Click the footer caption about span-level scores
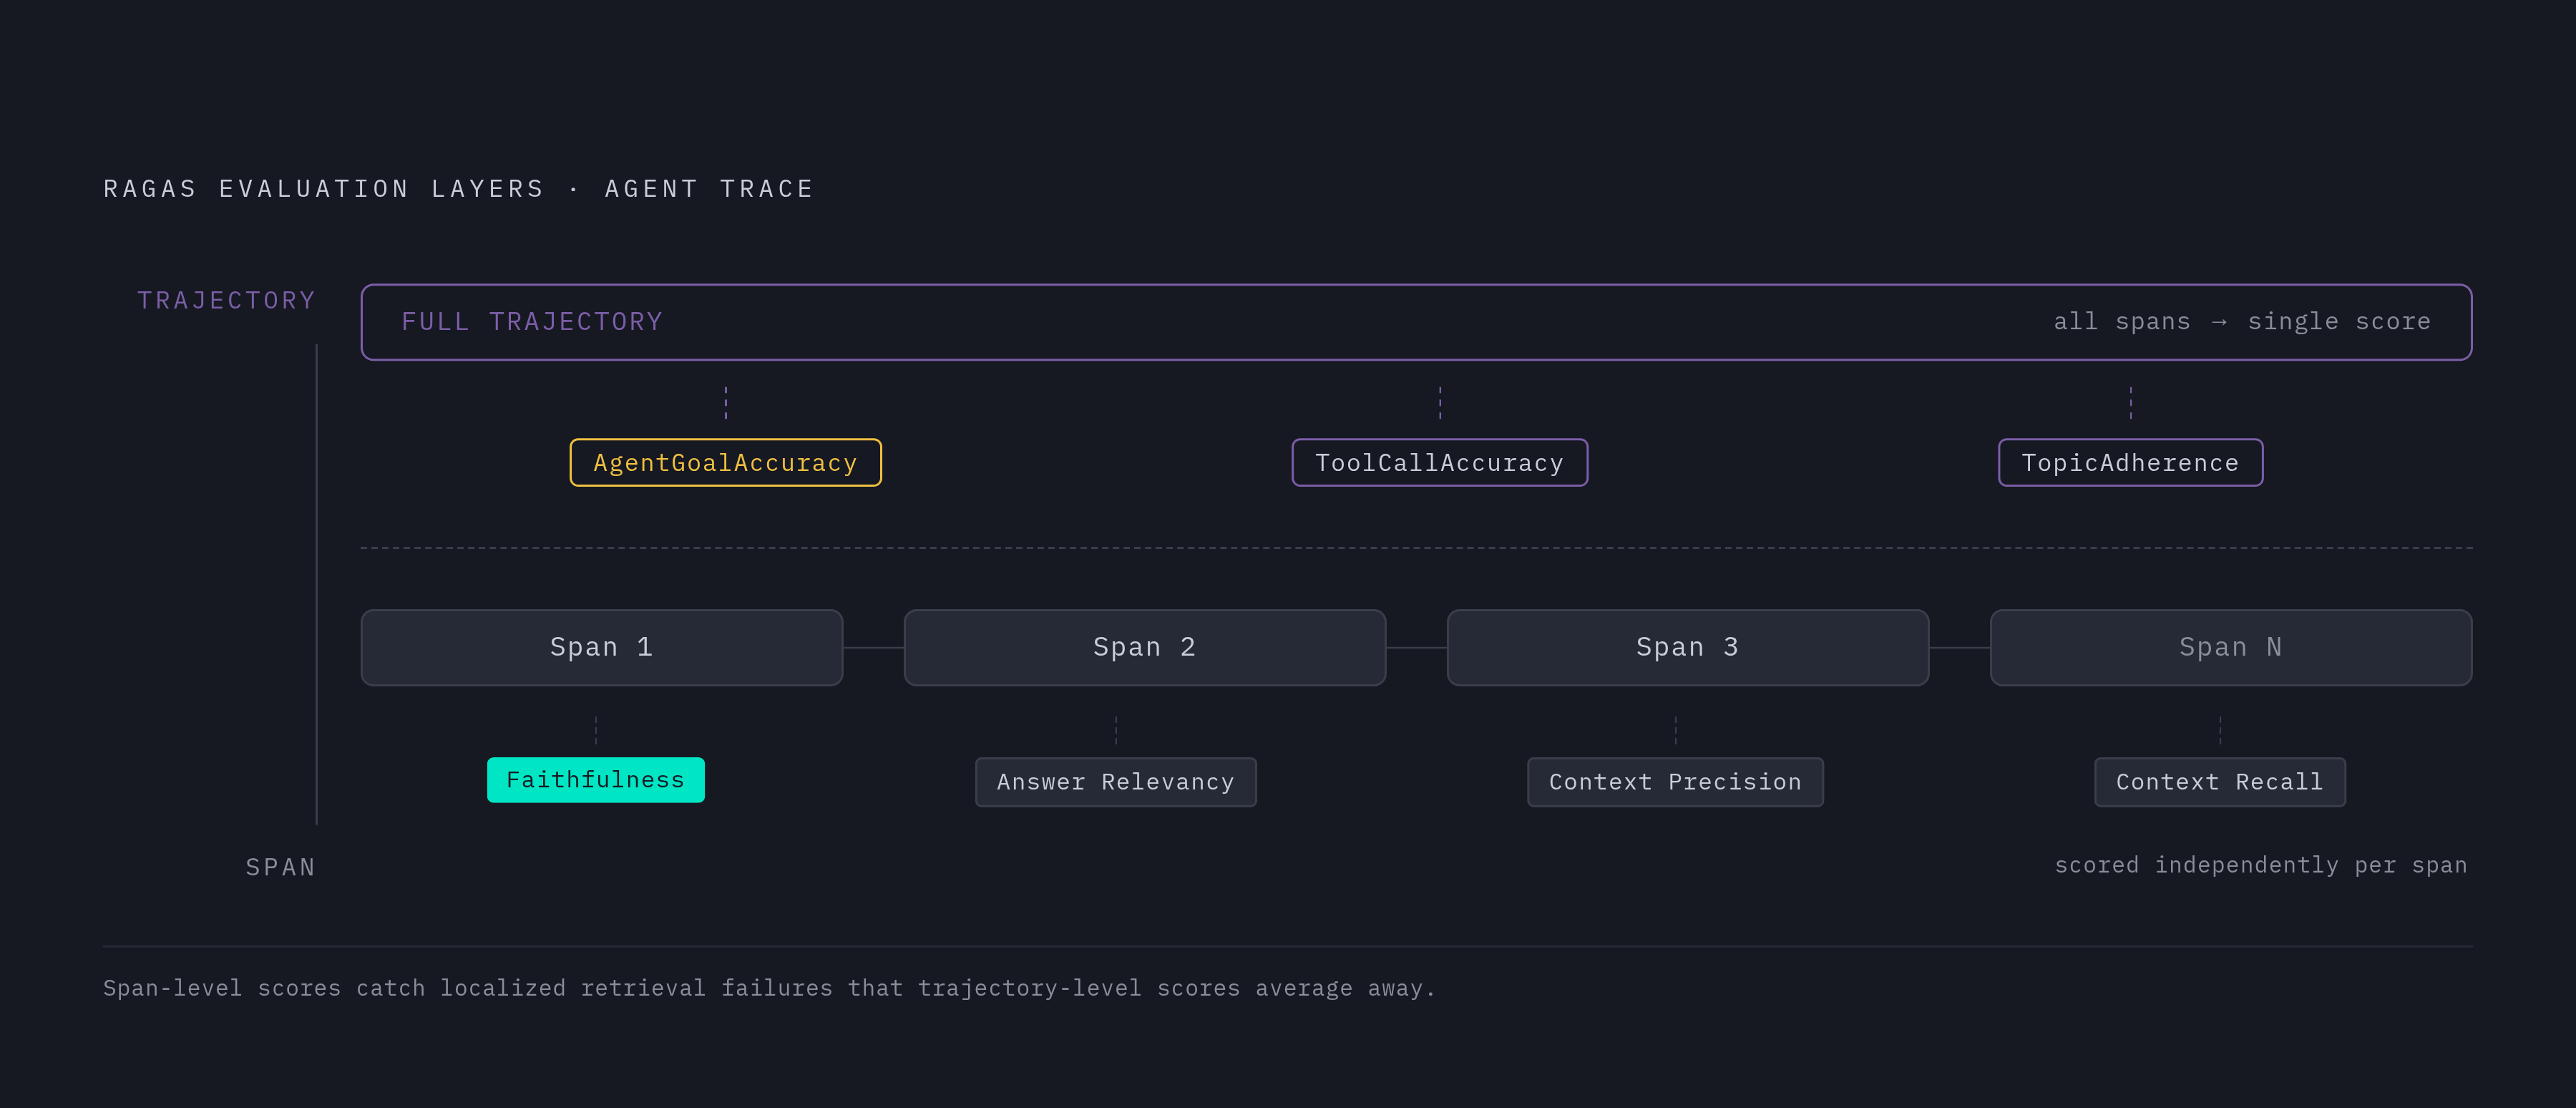Viewport: 2576px width, 1108px height. pyautogui.click(x=769, y=988)
